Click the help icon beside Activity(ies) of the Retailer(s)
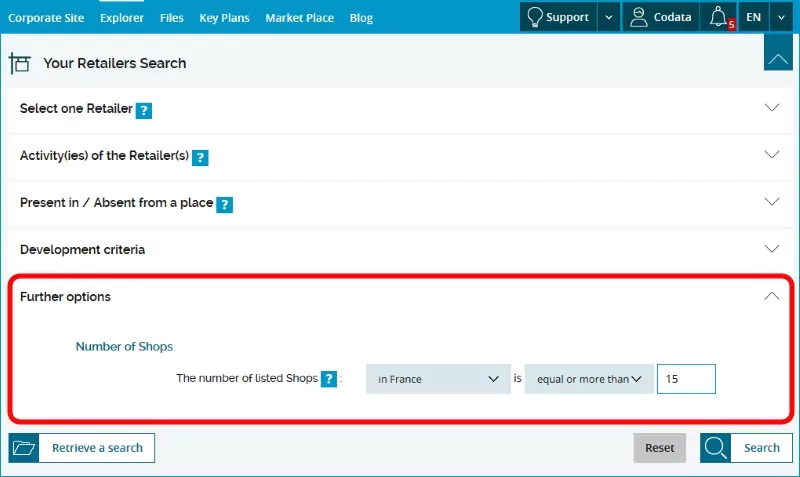Image resolution: width=800 pixels, height=477 pixels. pyautogui.click(x=200, y=157)
